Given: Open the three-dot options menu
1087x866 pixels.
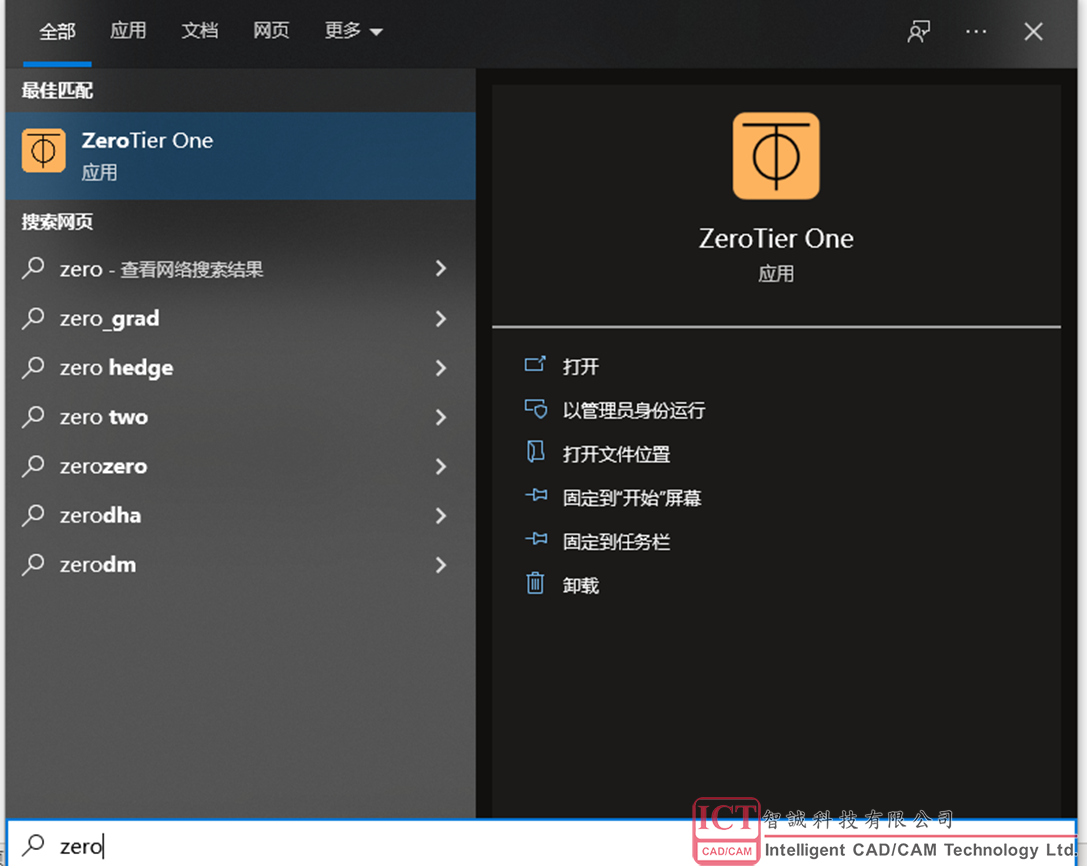Looking at the screenshot, I should [x=976, y=31].
